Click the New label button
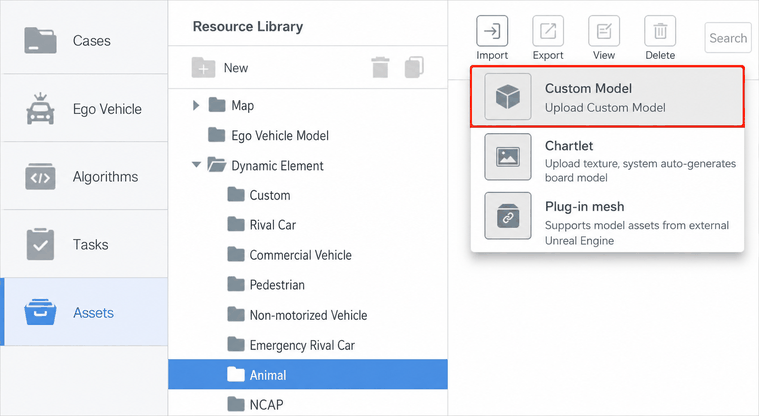The width and height of the screenshot is (759, 416). tap(236, 68)
